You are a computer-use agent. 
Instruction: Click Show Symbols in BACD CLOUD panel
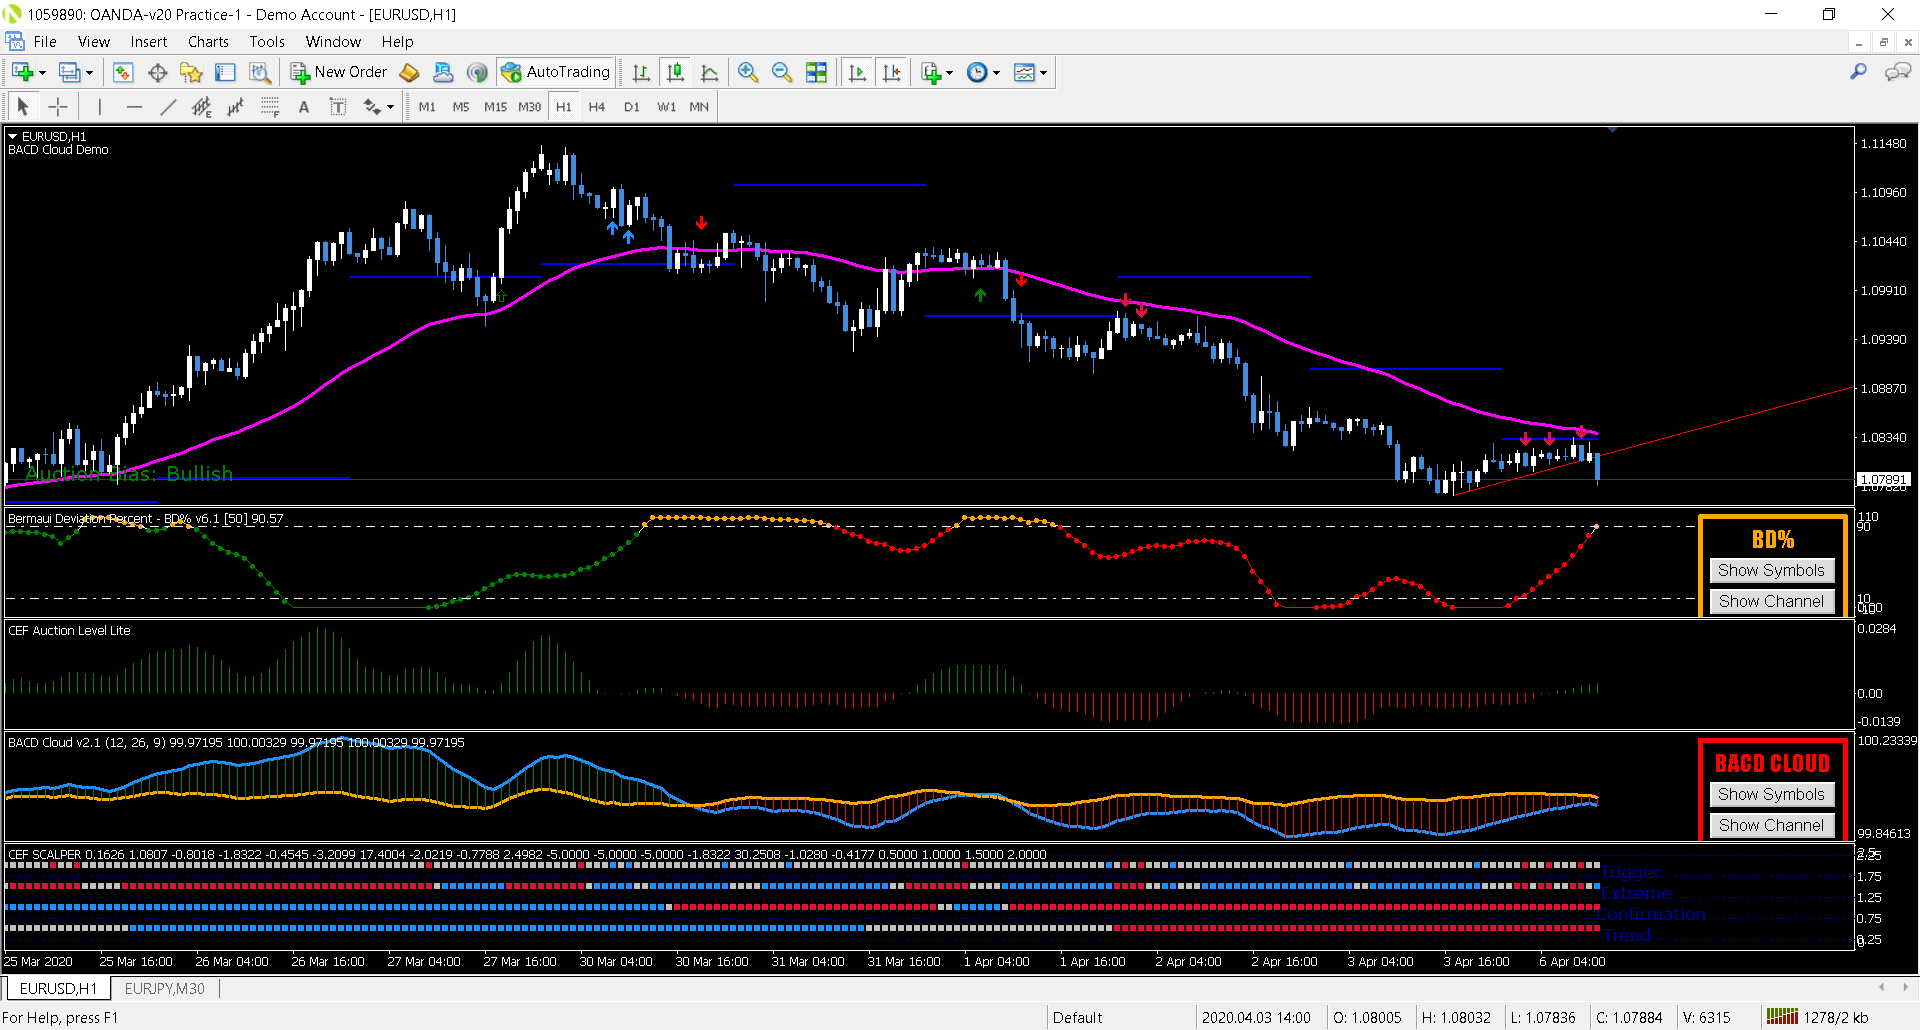click(x=1771, y=794)
